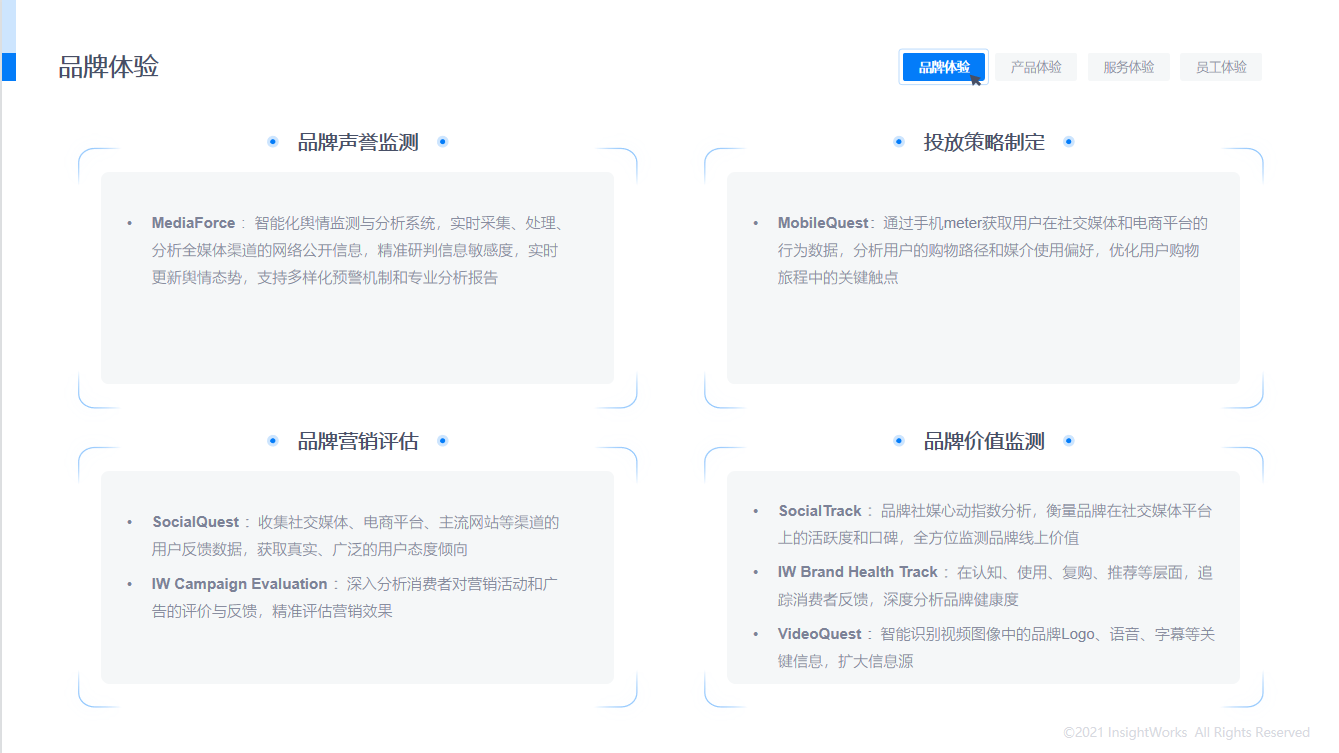Switch to the 员工体验 tab
Image resolution: width=1339 pixels, height=753 pixels.
1221,67
